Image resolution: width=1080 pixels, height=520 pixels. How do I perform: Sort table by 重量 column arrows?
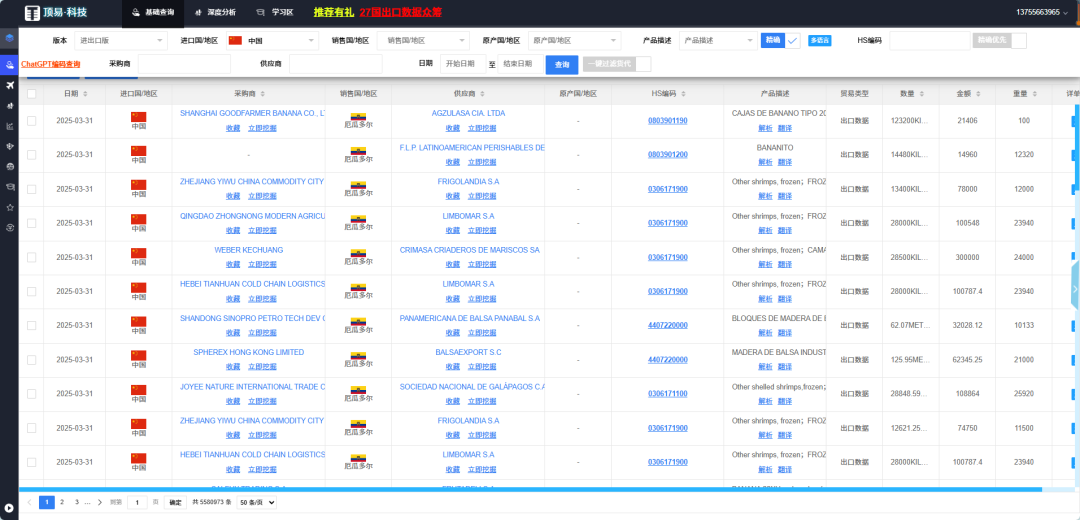pyautogui.click(x=1035, y=94)
